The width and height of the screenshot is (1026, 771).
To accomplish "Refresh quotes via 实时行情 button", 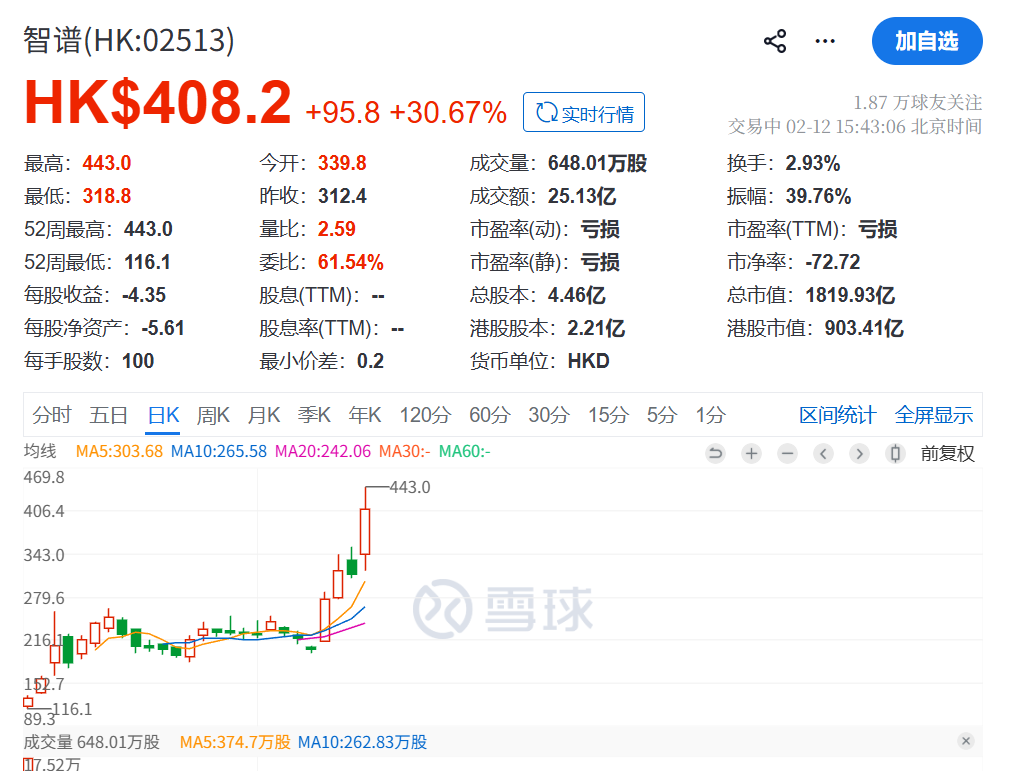I will [584, 112].
